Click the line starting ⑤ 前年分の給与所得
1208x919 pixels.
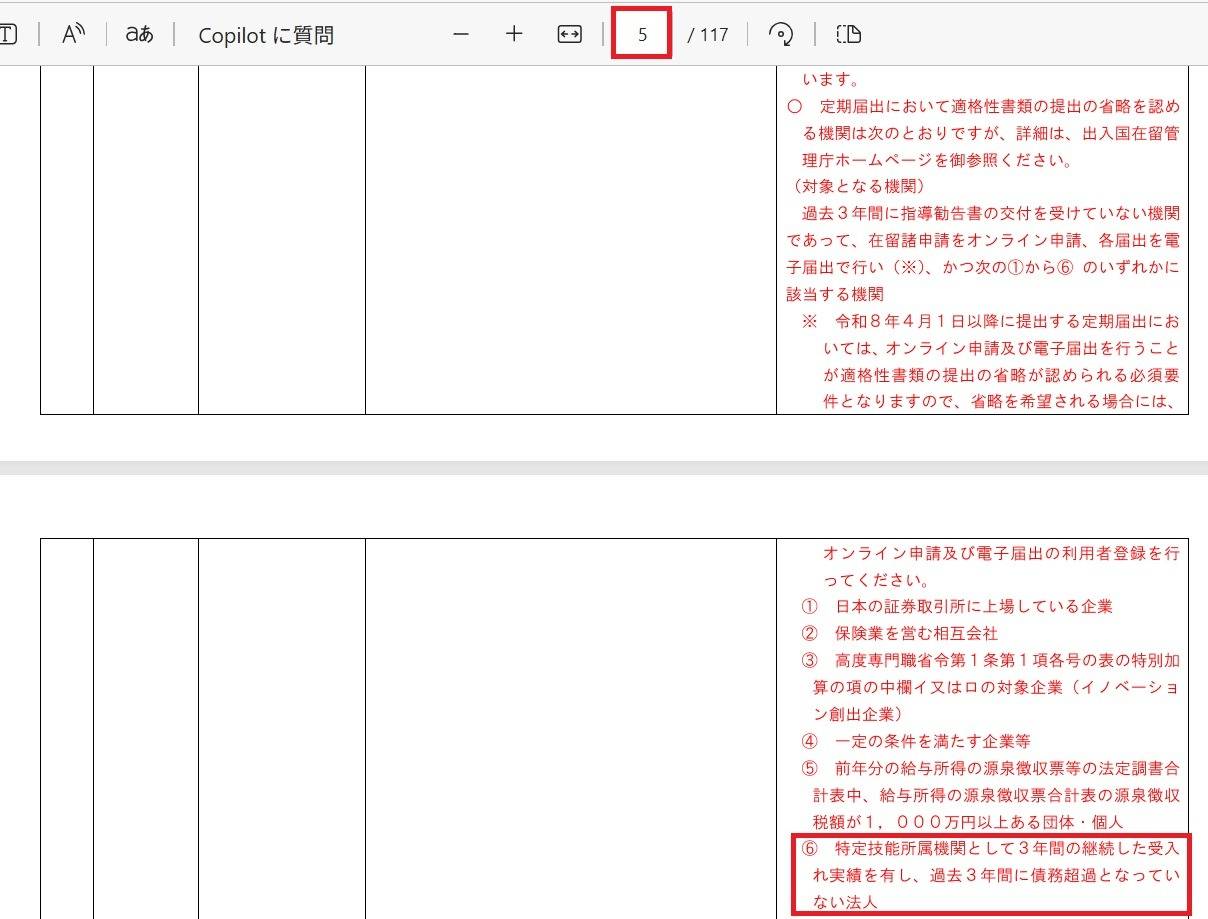[x=990, y=768]
